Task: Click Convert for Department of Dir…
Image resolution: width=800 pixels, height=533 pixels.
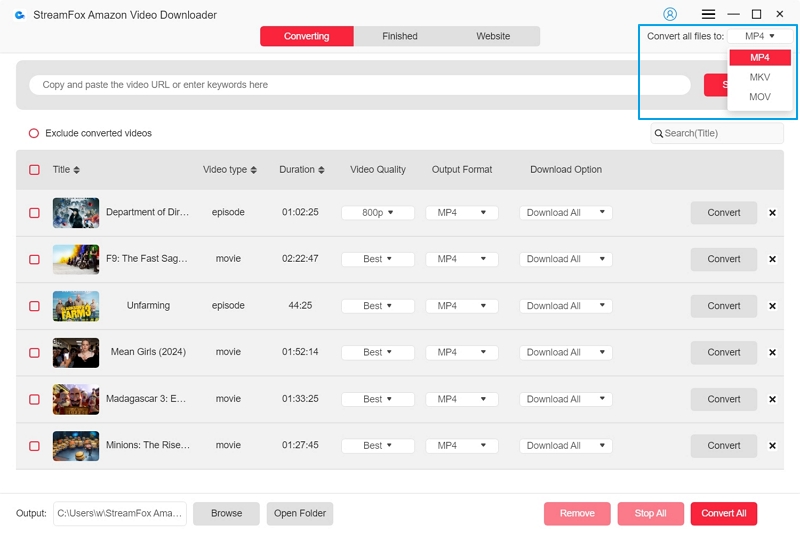Action: pyautogui.click(x=723, y=213)
